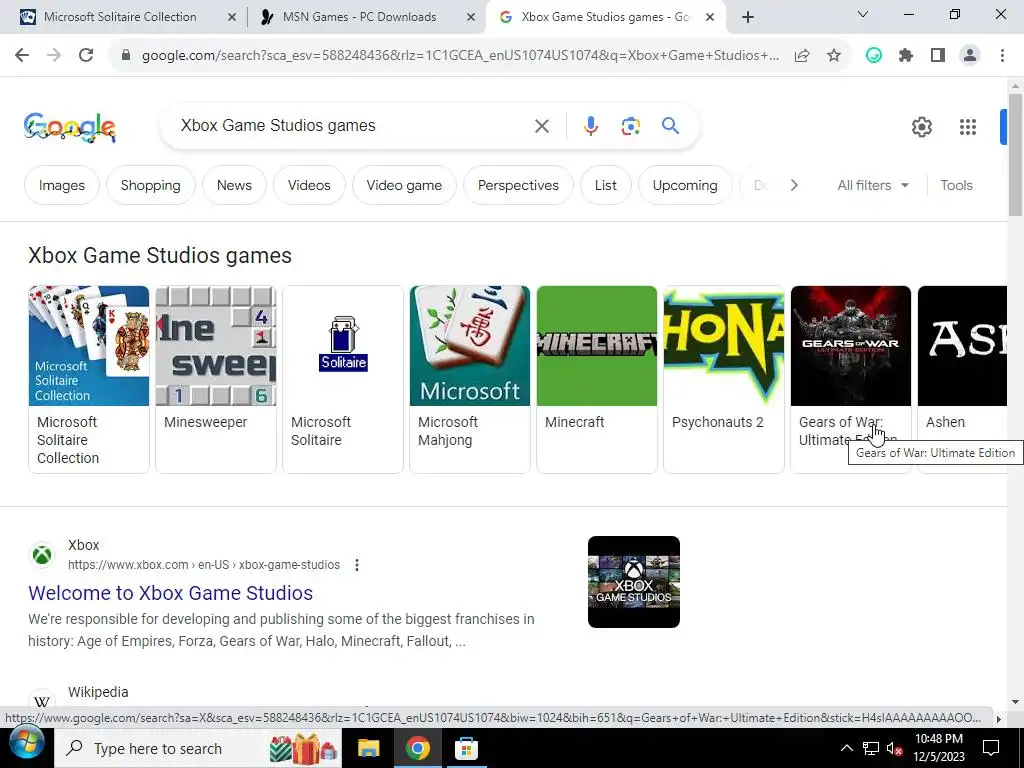This screenshot has width=1024, height=768.
Task: Select the Upcoming filter chip
Action: tap(685, 185)
